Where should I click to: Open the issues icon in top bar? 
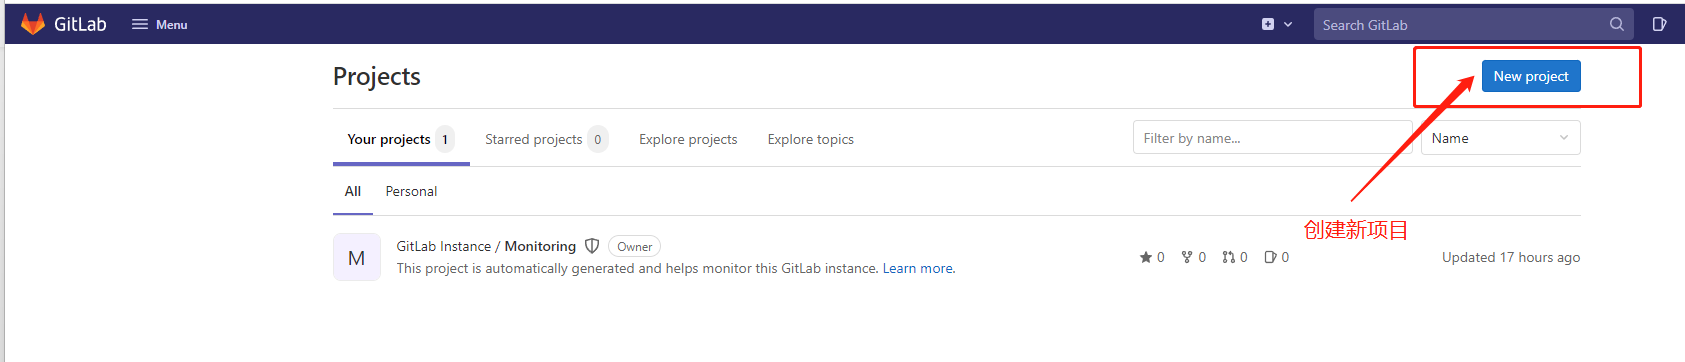[1659, 24]
